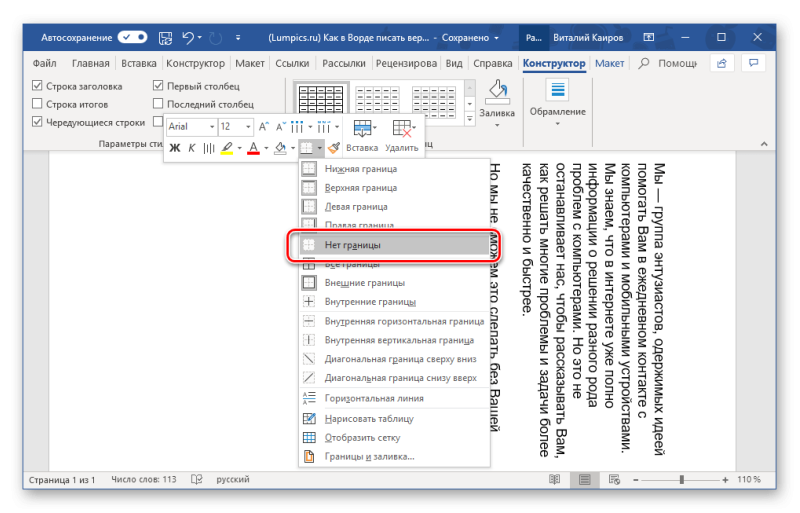Click the 110 % zoom level
Screen dimensions: 800x513
(x=748, y=479)
